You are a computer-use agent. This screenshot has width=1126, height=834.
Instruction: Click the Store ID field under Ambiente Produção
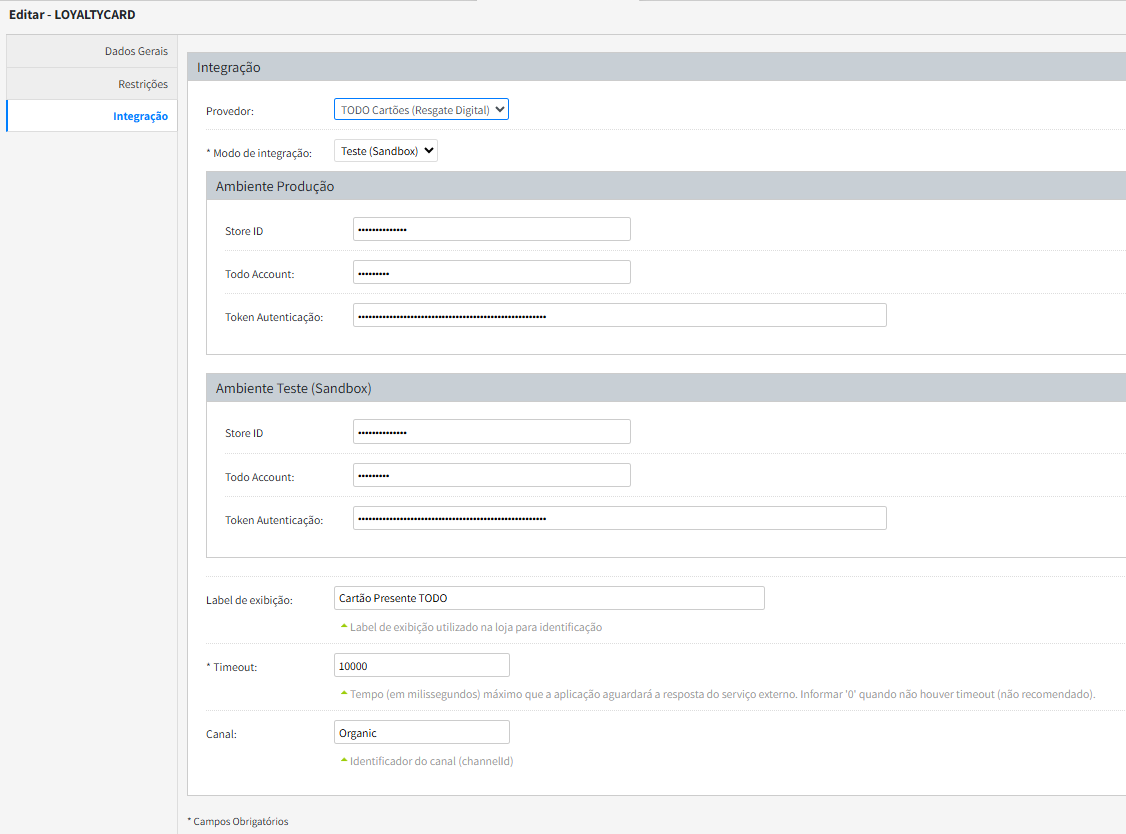pyautogui.click(x=491, y=230)
